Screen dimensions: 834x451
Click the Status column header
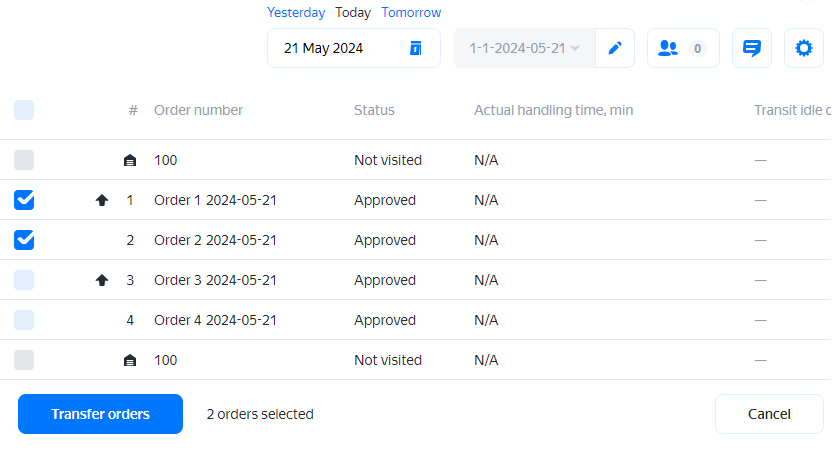pos(374,110)
